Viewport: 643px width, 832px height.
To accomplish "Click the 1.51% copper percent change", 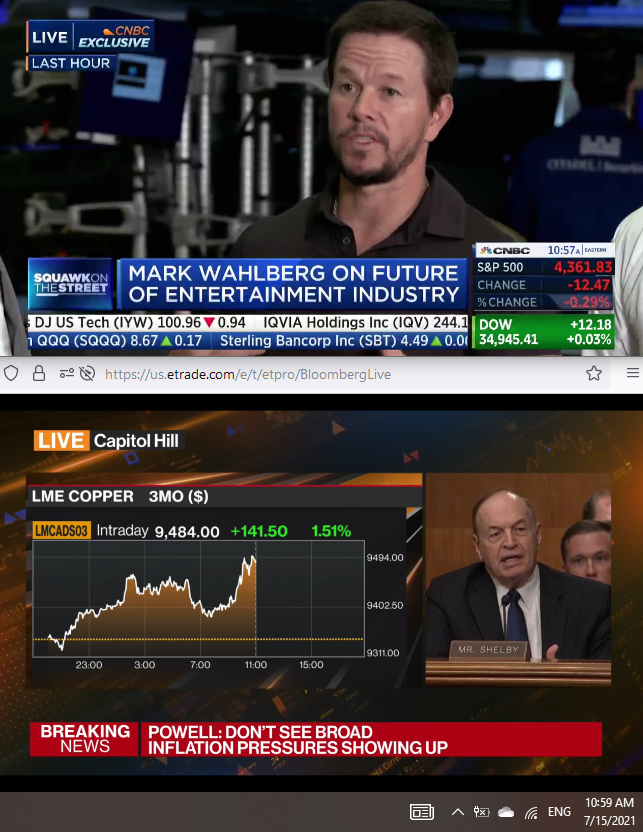I will click(x=331, y=531).
